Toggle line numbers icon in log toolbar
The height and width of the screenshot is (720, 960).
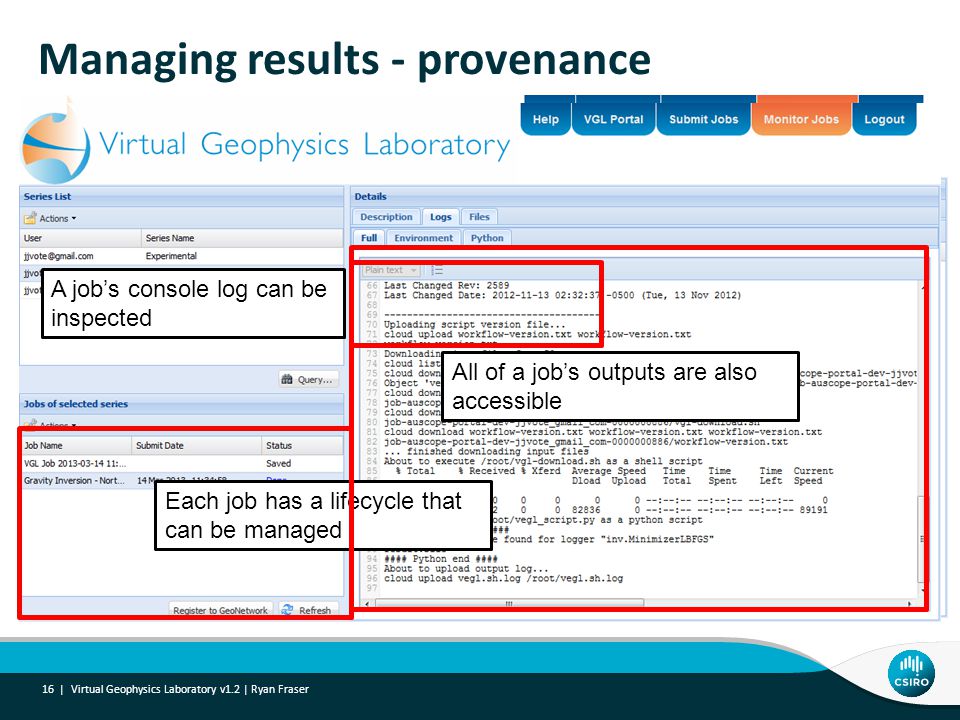437,270
